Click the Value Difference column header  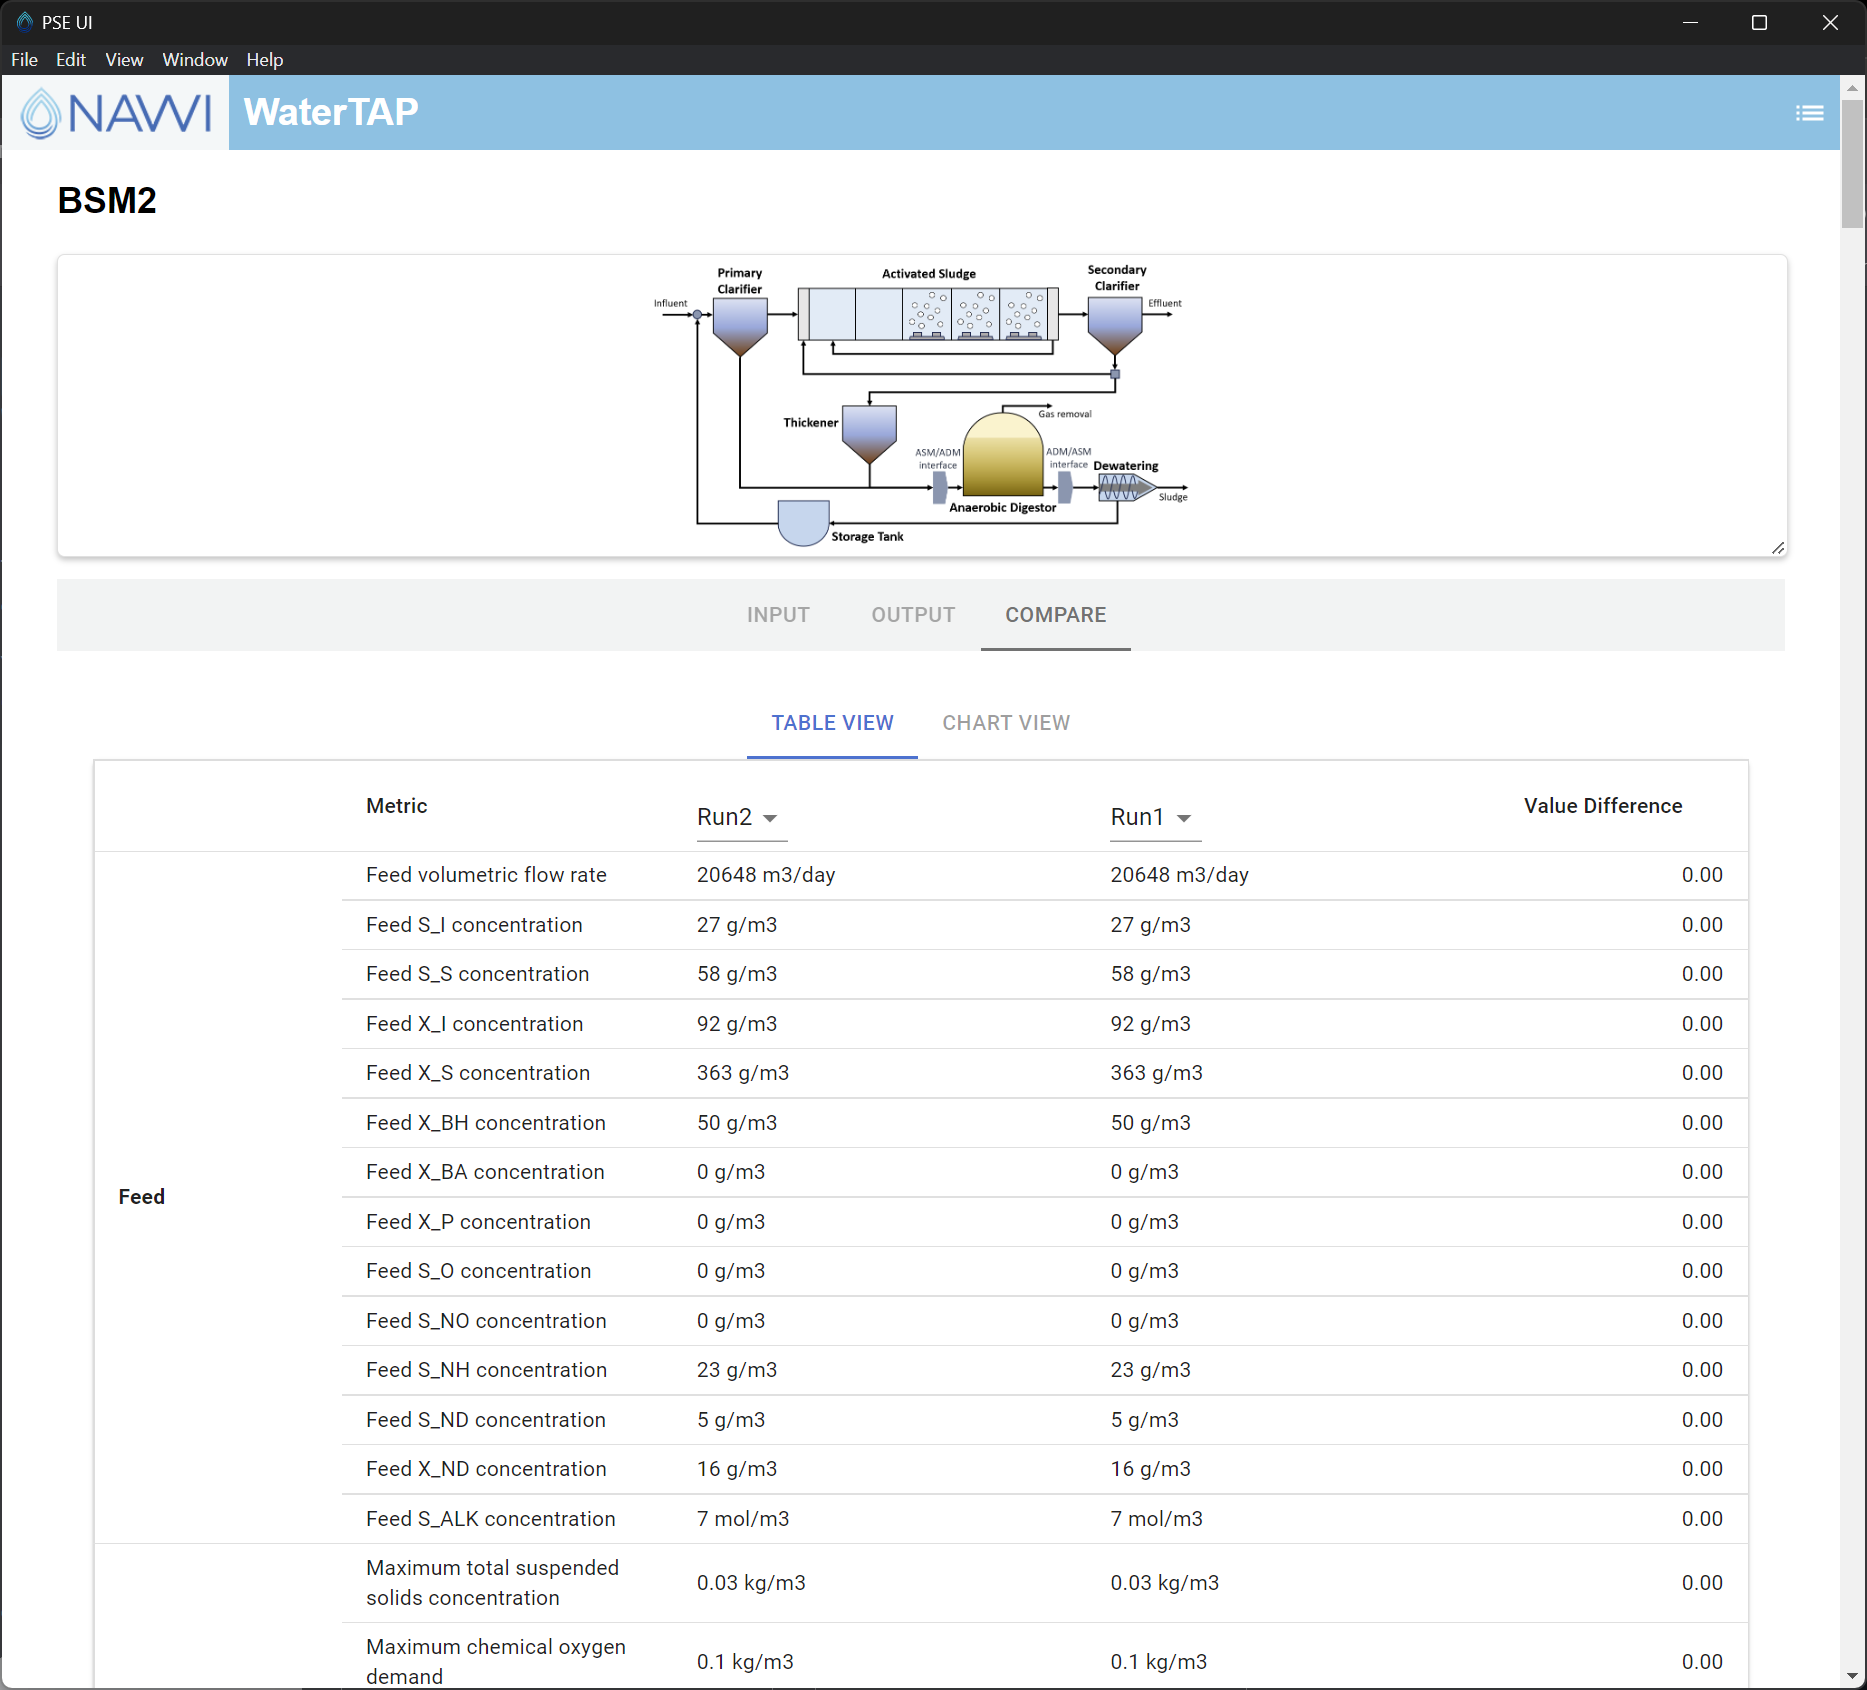coord(1603,806)
